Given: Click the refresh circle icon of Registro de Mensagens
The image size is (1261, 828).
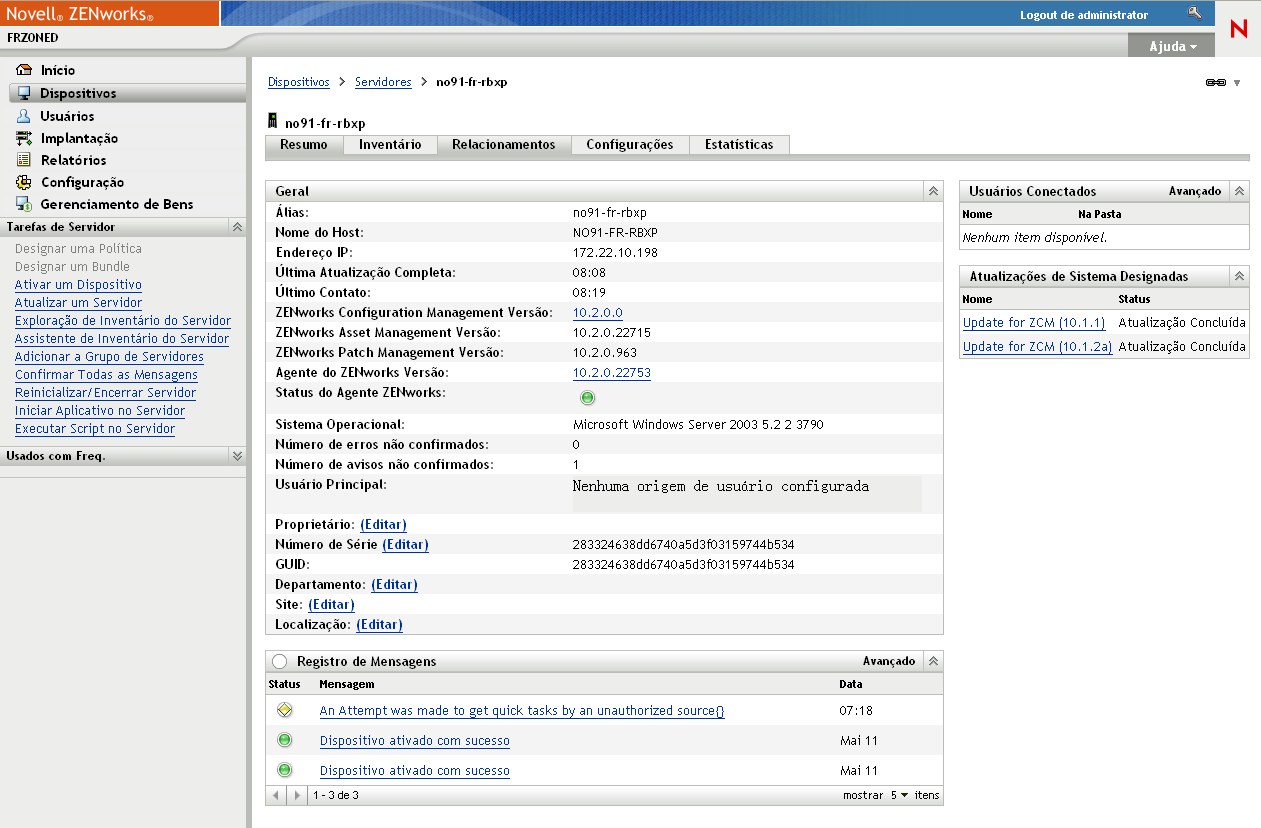Looking at the screenshot, I should pos(279,661).
